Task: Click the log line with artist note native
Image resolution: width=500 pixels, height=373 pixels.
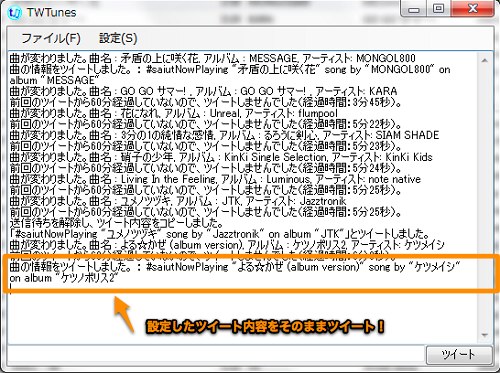Action: (215, 179)
